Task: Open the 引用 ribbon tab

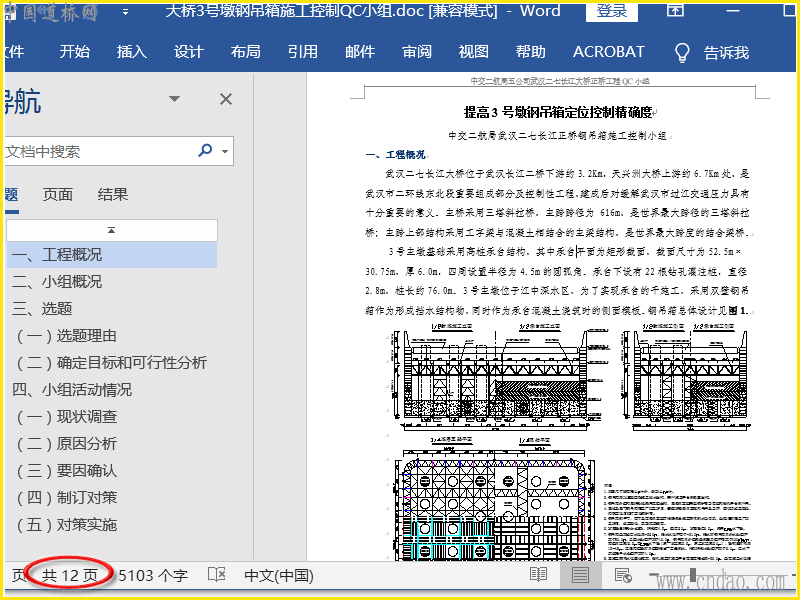Action: (x=303, y=52)
